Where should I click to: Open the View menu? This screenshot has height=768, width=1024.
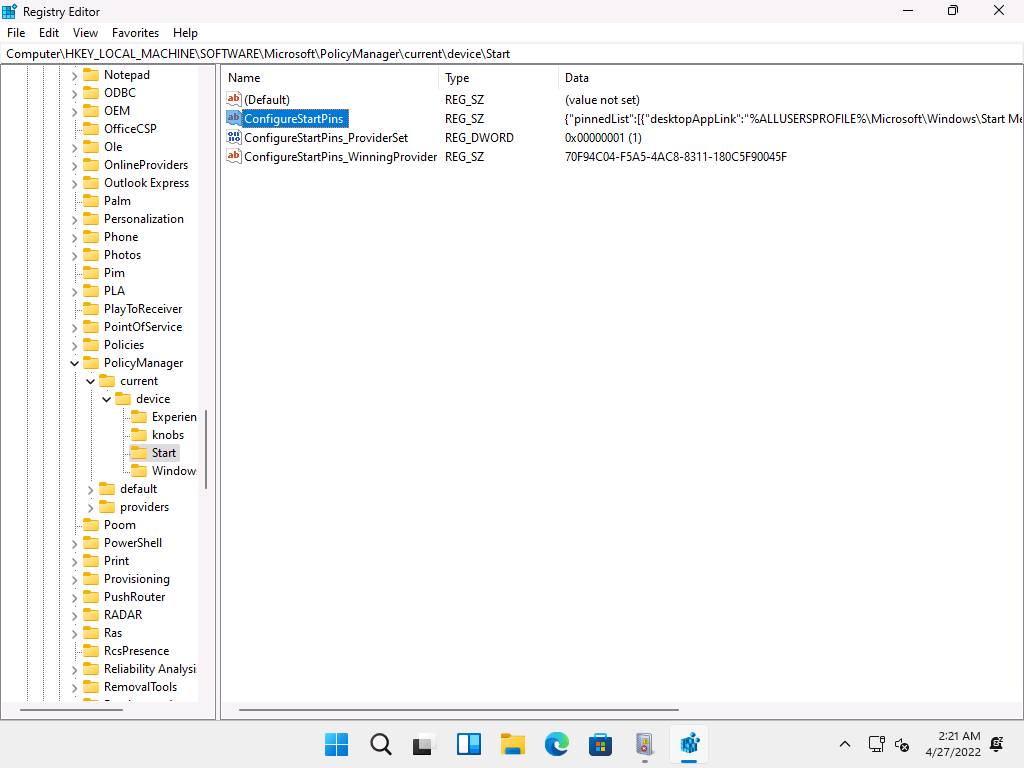pyautogui.click(x=85, y=33)
